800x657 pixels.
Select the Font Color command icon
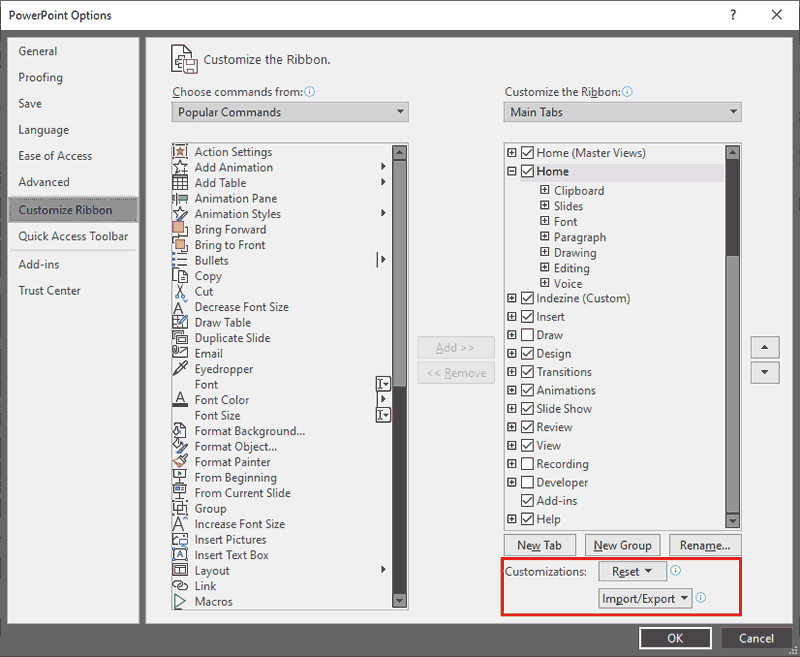tap(181, 400)
